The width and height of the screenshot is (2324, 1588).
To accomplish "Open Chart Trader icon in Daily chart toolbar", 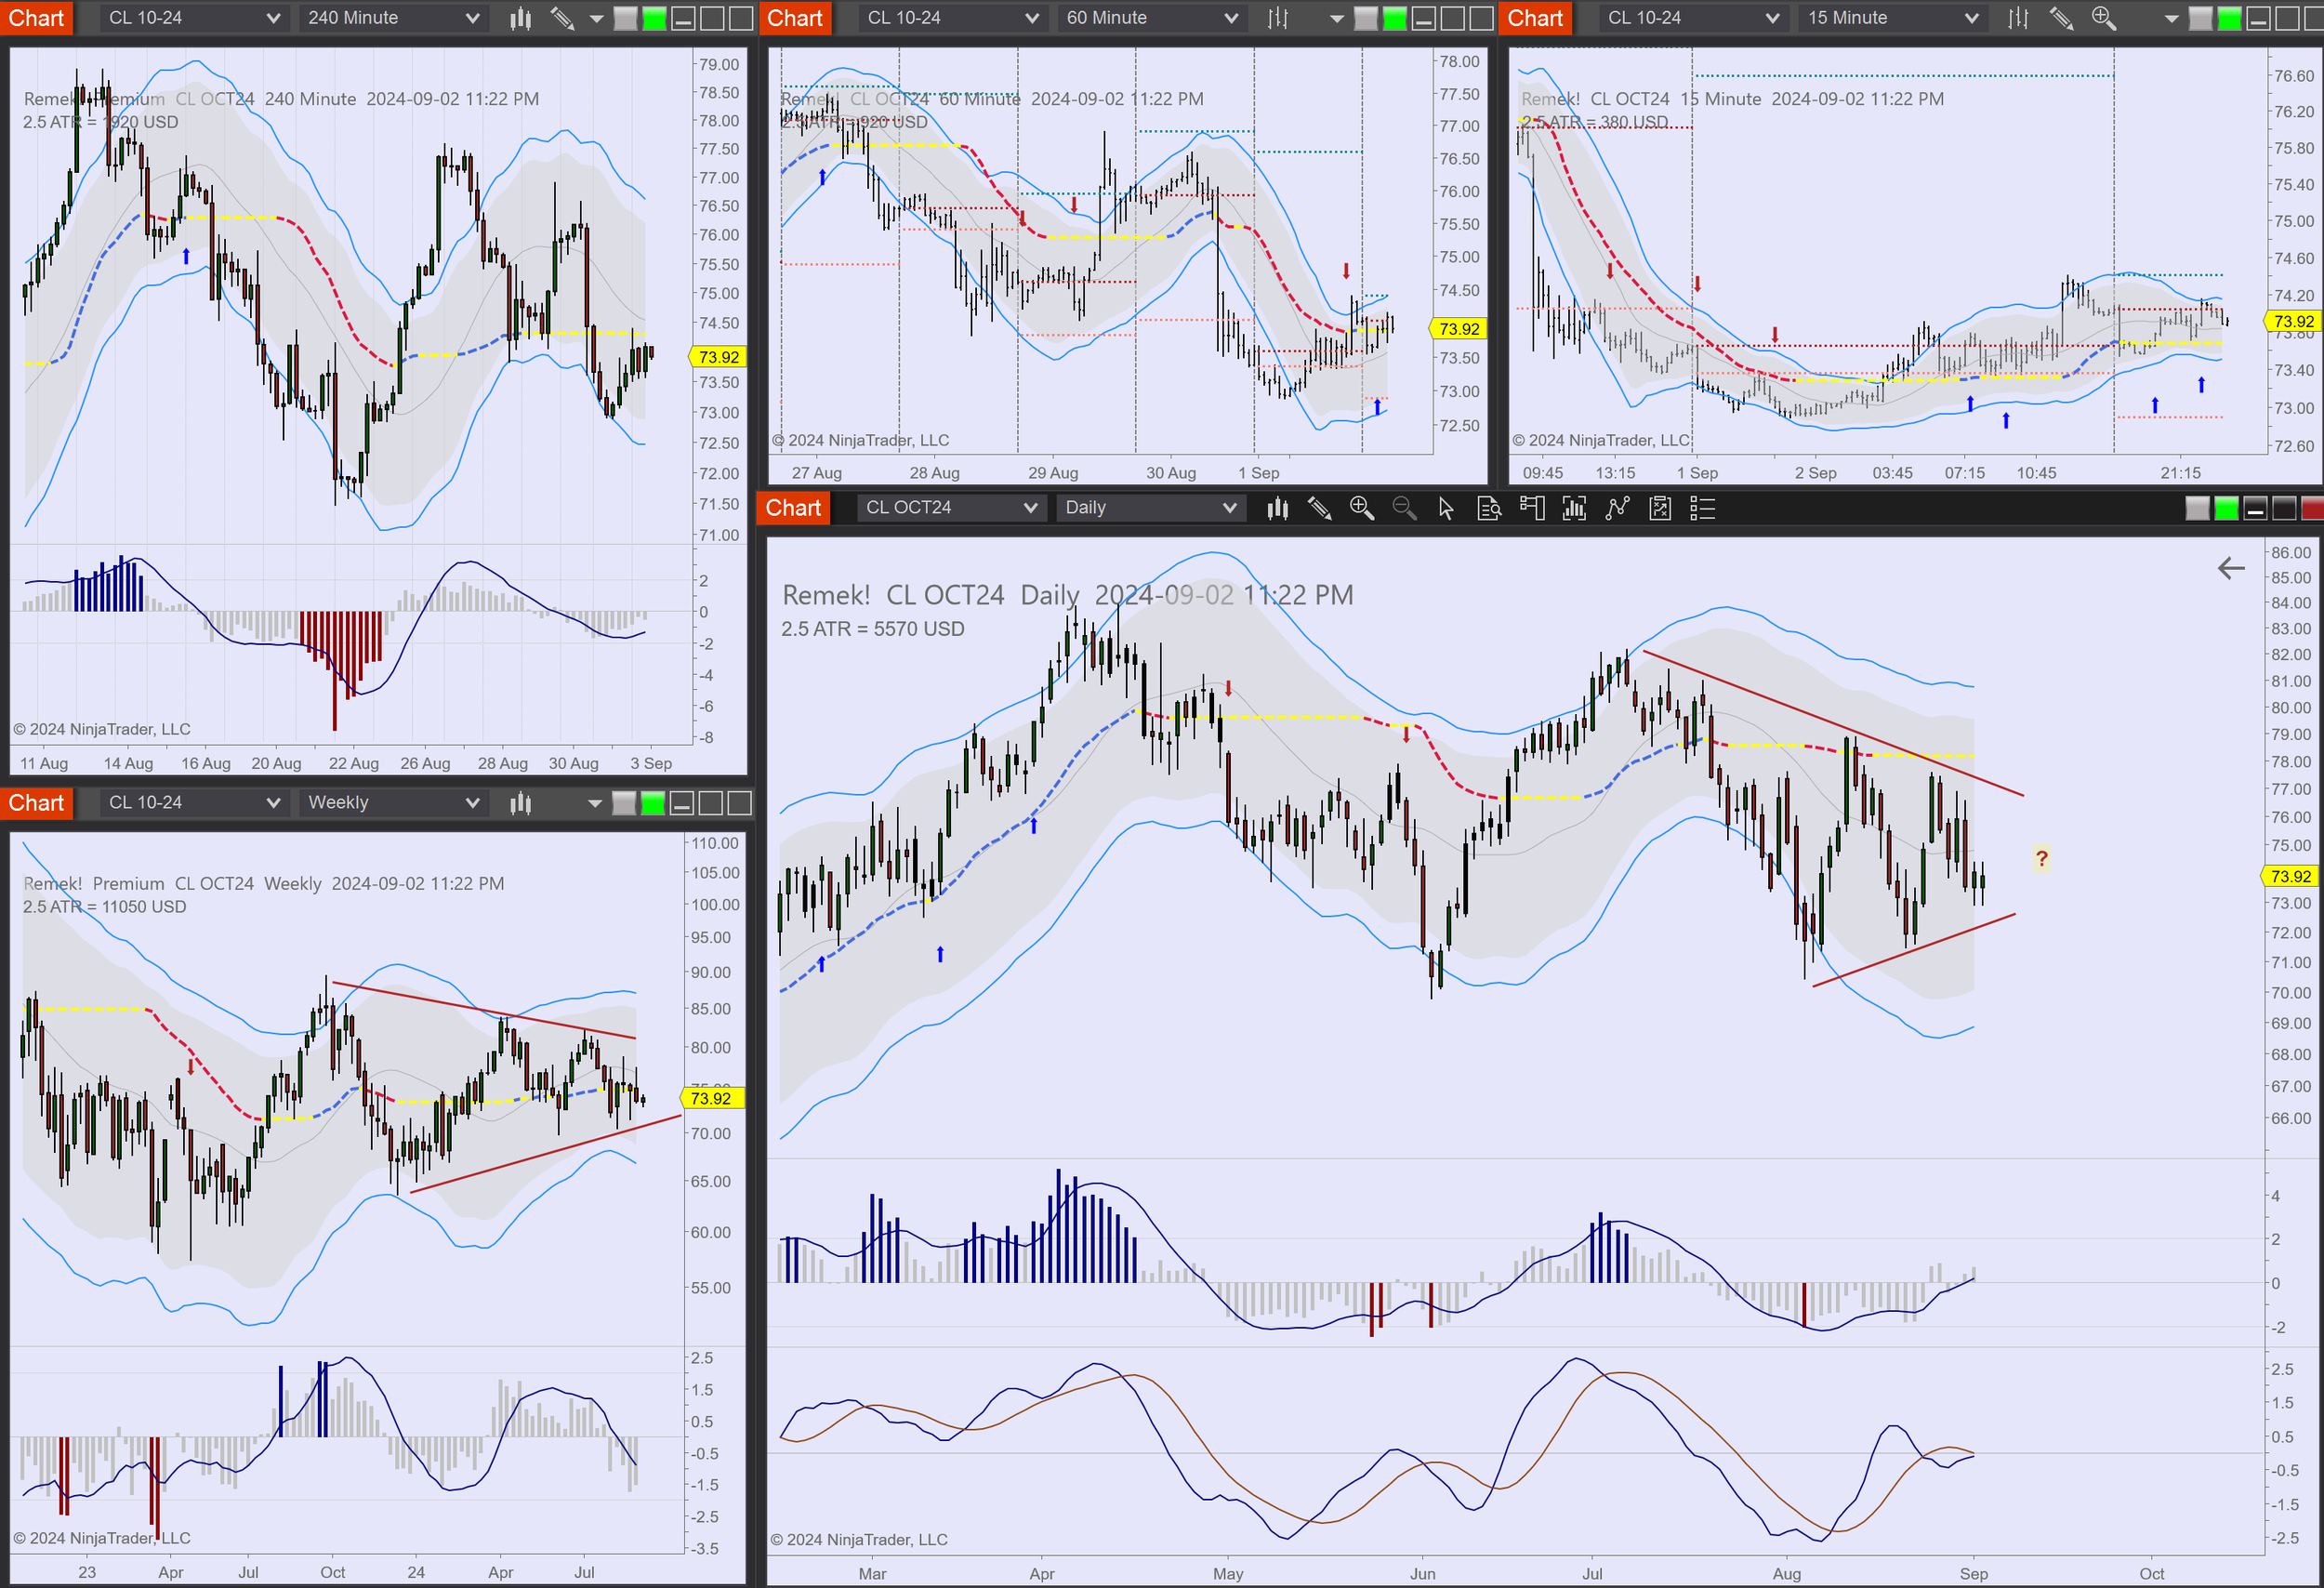I will (x=1531, y=508).
